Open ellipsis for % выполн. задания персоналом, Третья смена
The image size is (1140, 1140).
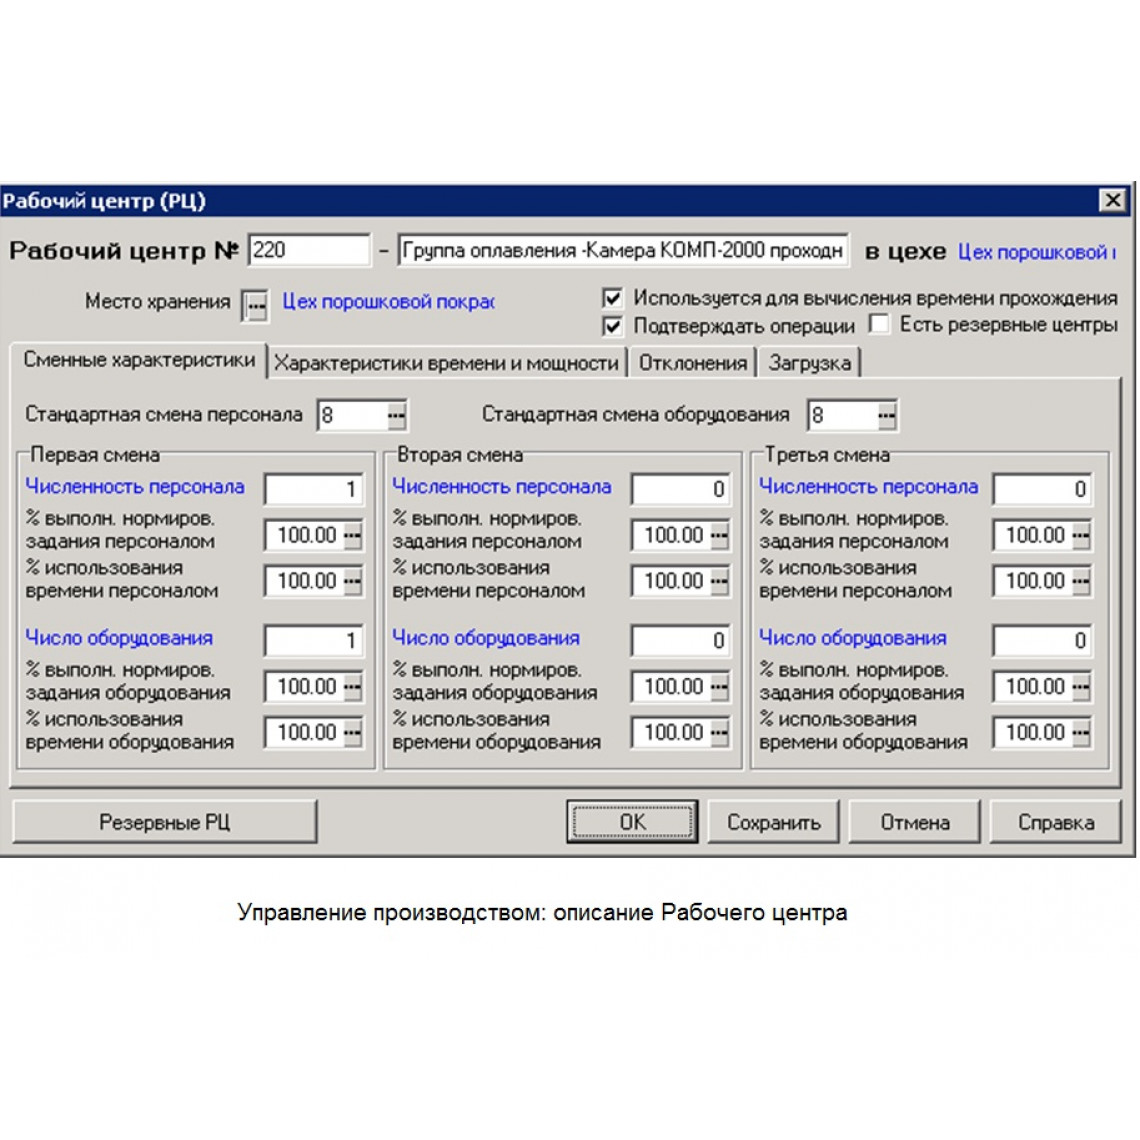(x=1081, y=537)
